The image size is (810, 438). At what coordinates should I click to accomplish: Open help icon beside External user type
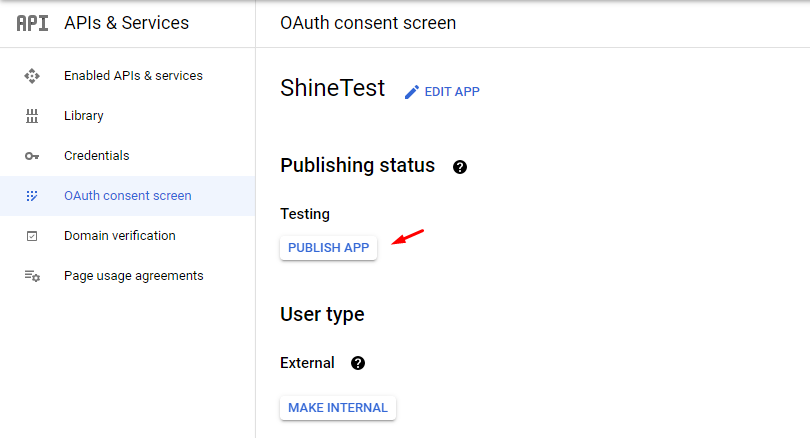click(x=357, y=363)
